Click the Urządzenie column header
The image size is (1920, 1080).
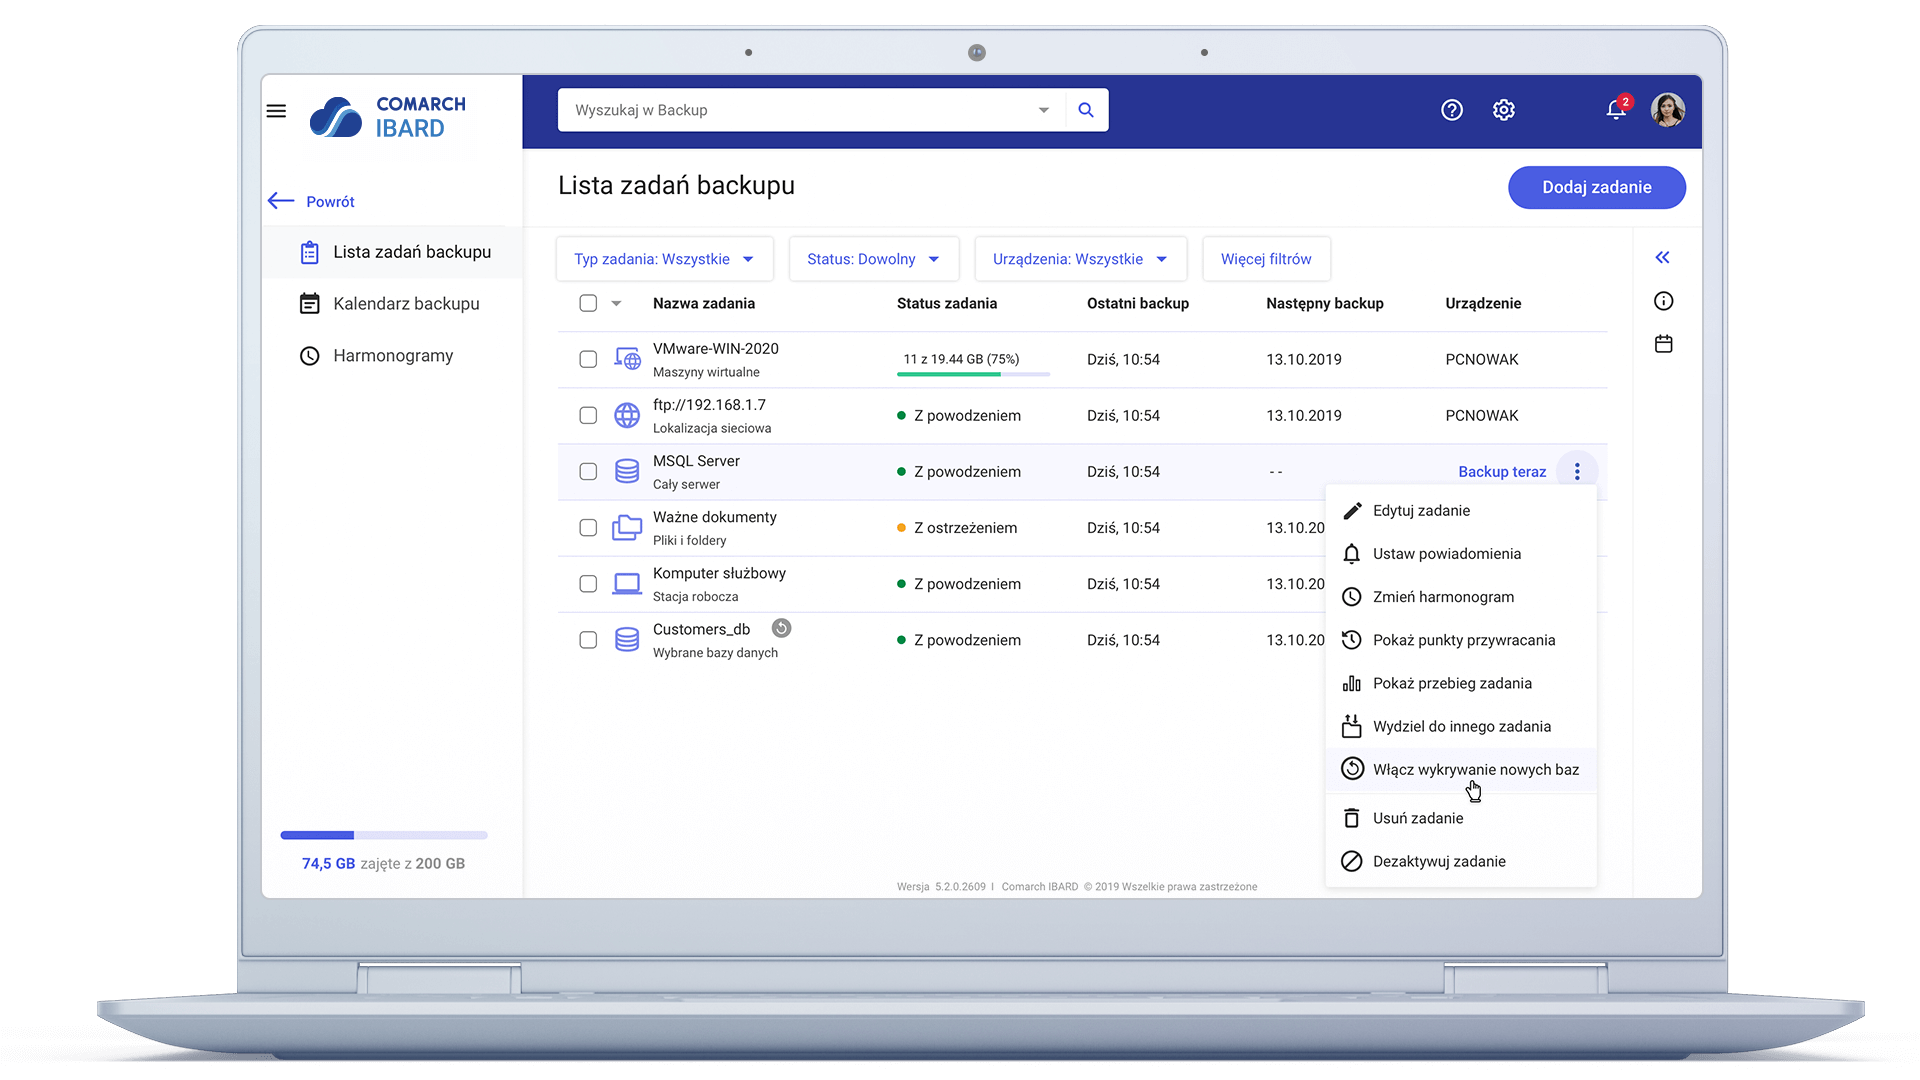pyautogui.click(x=1482, y=303)
